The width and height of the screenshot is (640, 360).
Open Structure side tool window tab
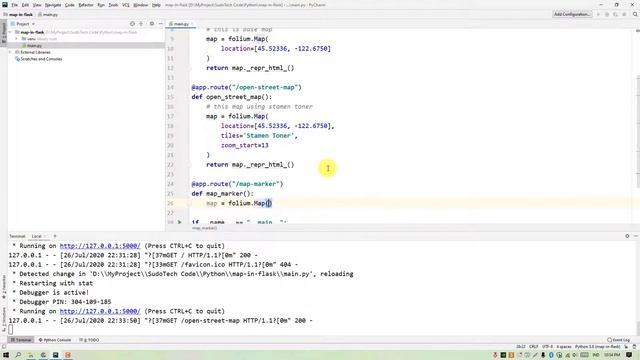(x=4, y=319)
